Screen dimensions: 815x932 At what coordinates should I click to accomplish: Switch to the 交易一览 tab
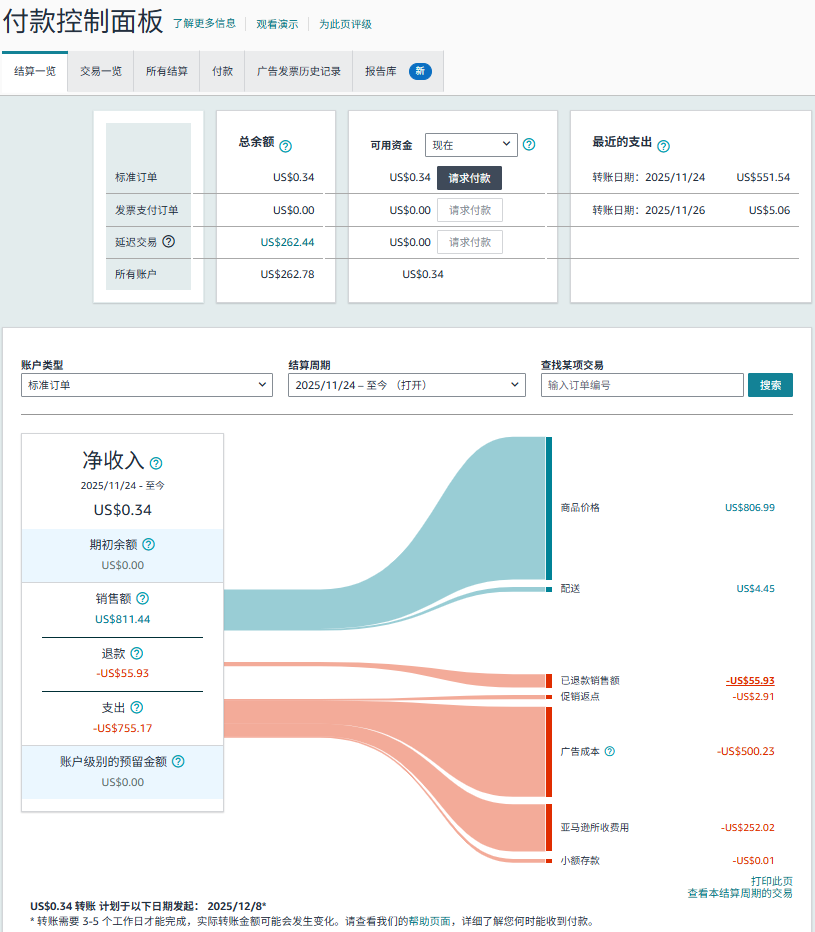click(100, 72)
